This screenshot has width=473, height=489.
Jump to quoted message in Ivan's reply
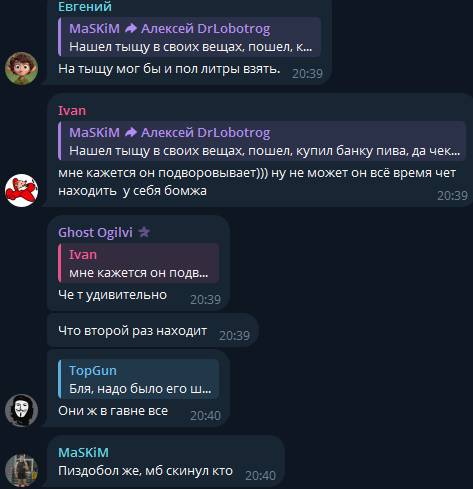point(261,141)
